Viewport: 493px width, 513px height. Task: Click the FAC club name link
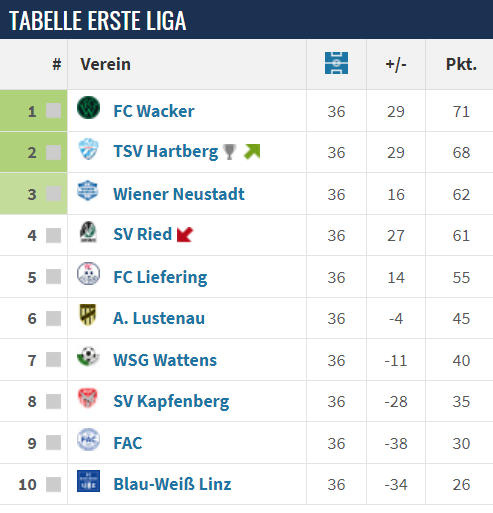coord(128,443)
